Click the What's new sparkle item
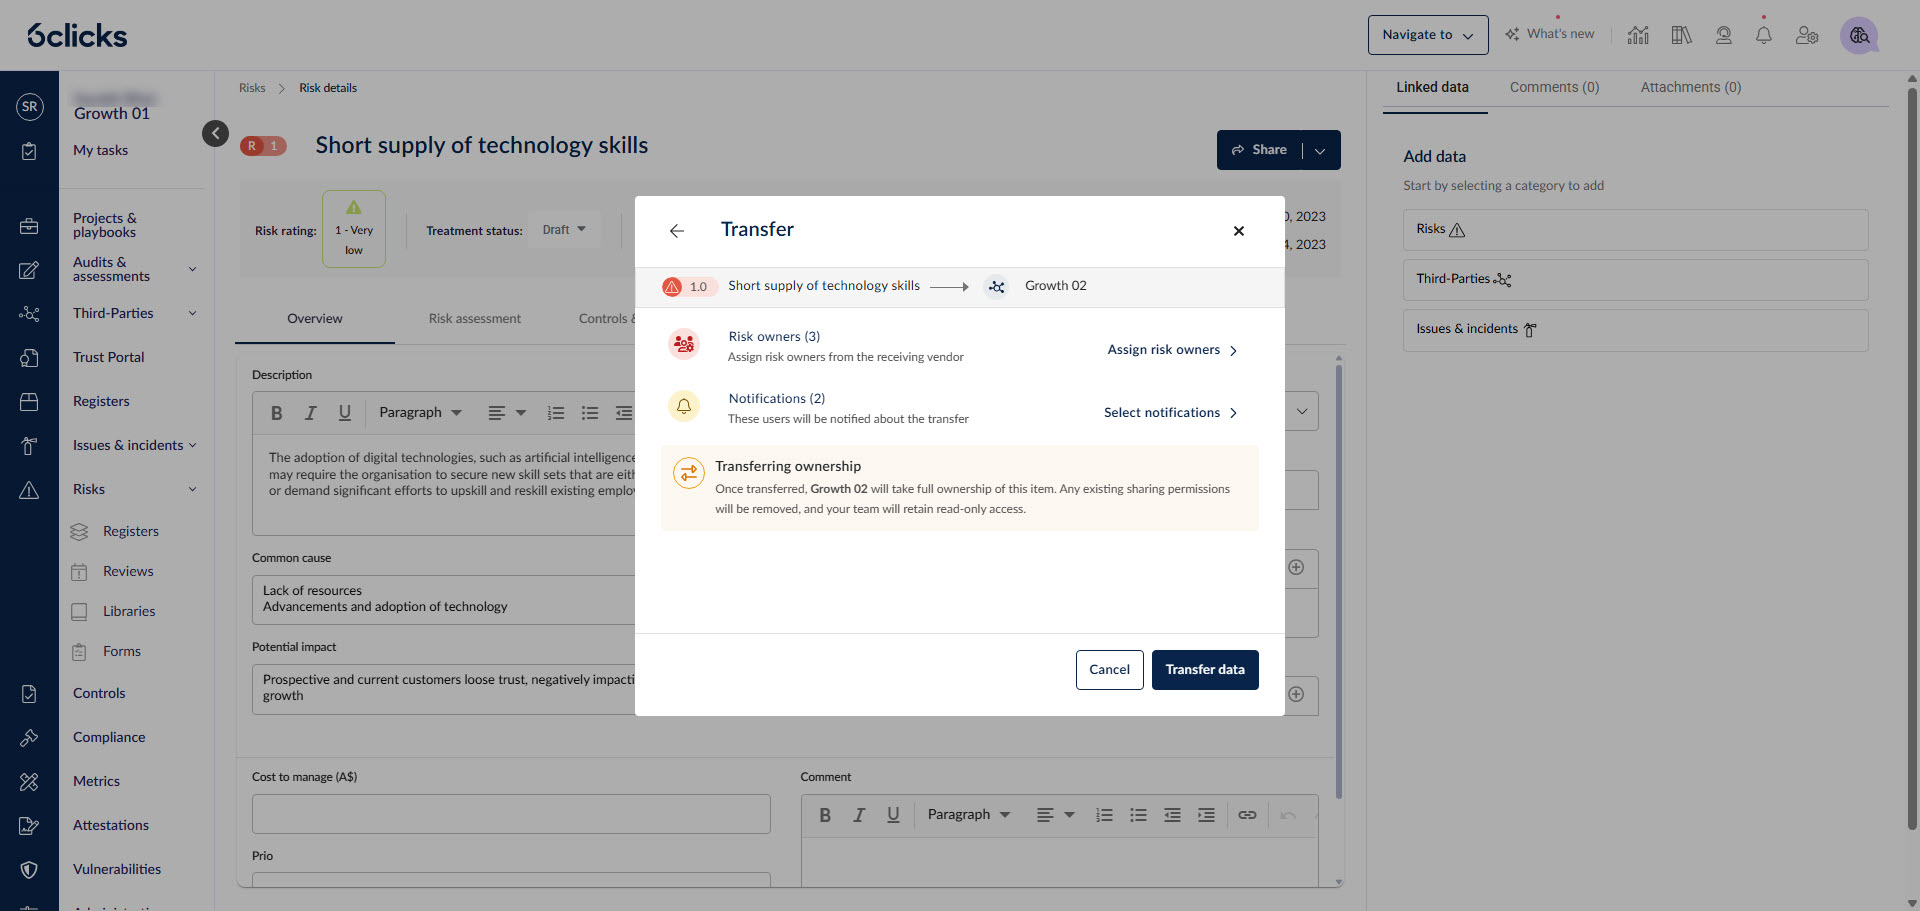Viewport: 1920px width, 911px height. point(1550,34)
